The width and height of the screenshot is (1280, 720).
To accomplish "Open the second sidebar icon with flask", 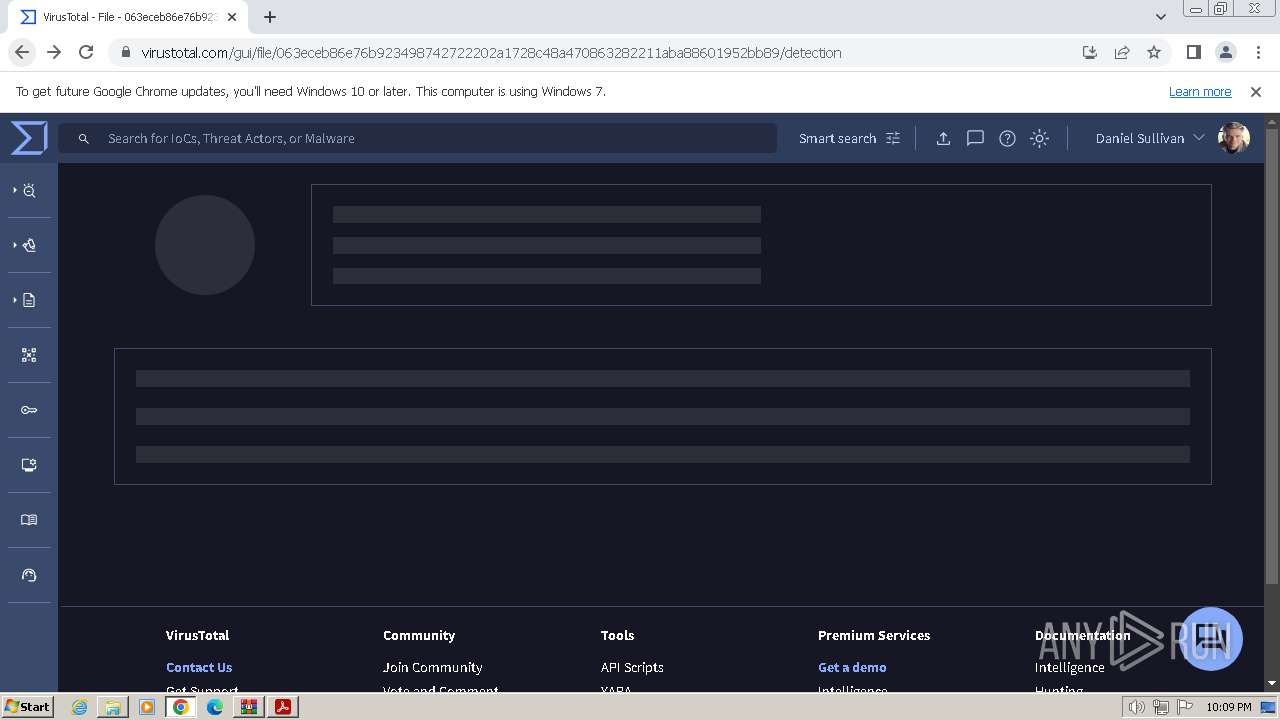I will (29, 245).
